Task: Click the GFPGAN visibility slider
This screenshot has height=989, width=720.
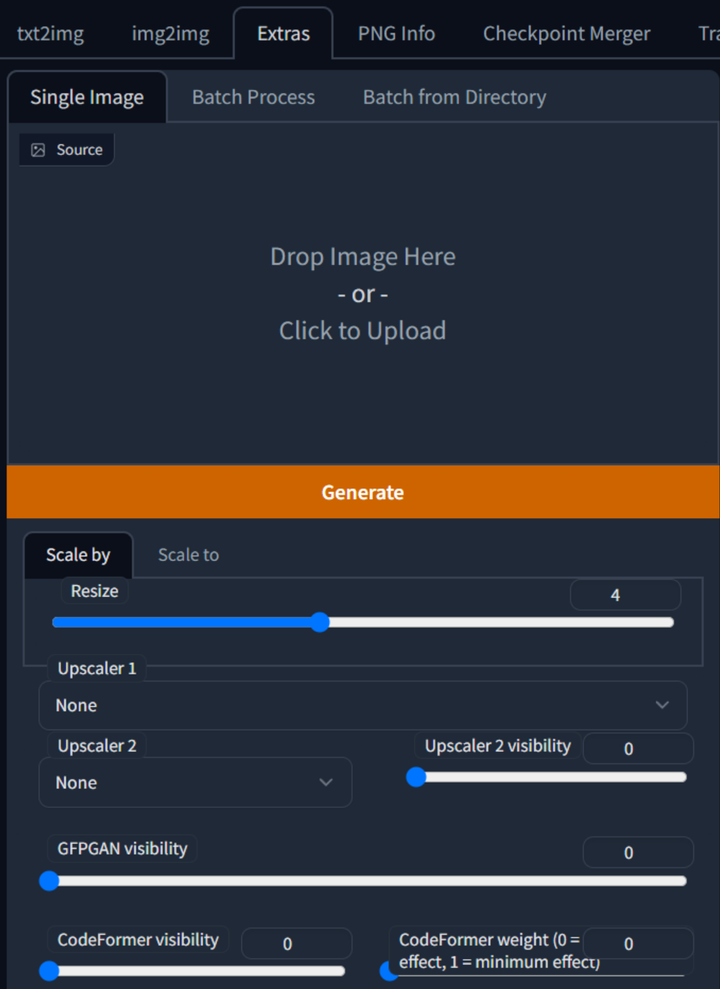Action: (x=366, y=881)
